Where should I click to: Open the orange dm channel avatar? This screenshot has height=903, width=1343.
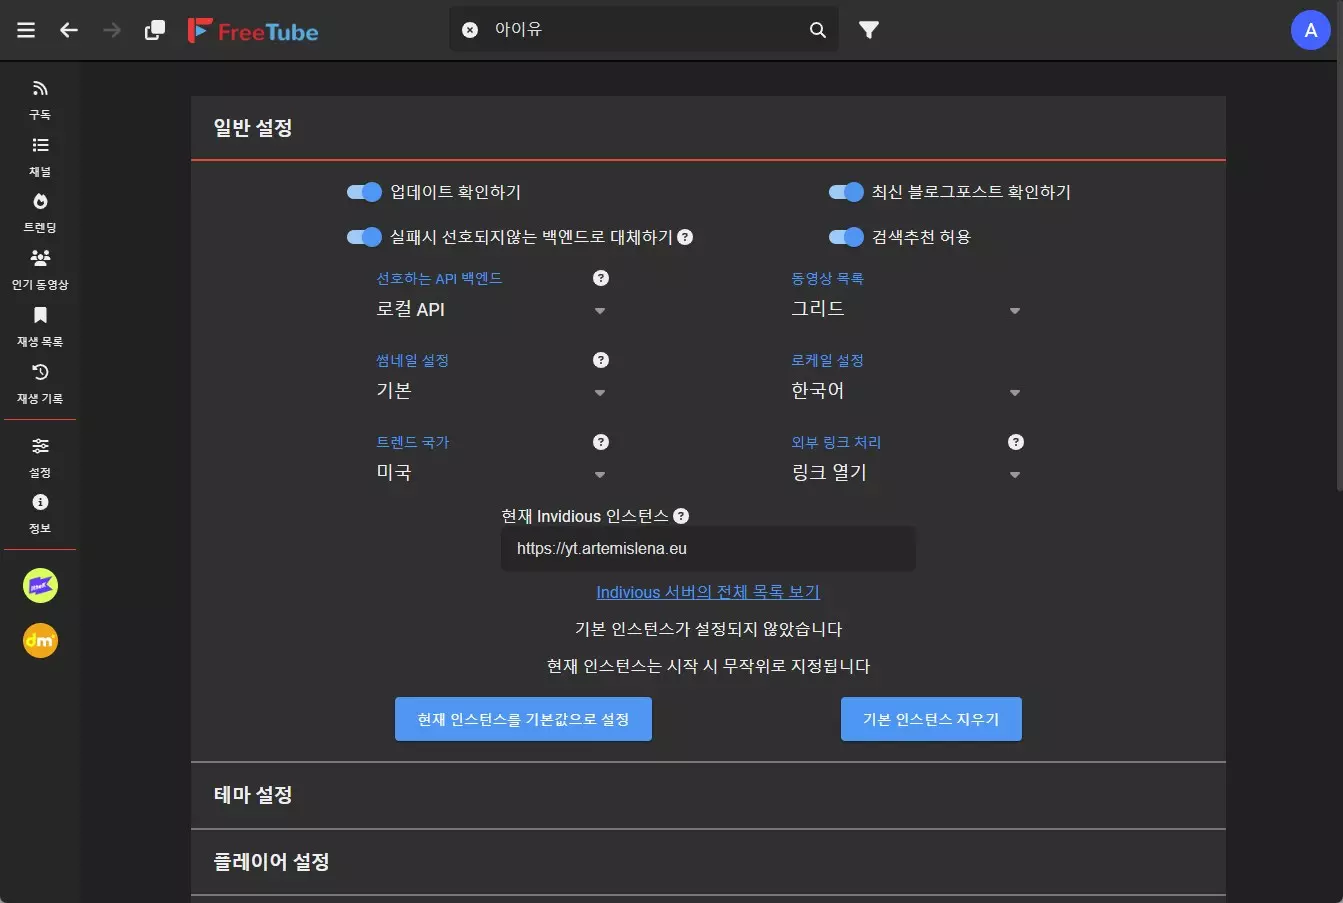point(40,640)
